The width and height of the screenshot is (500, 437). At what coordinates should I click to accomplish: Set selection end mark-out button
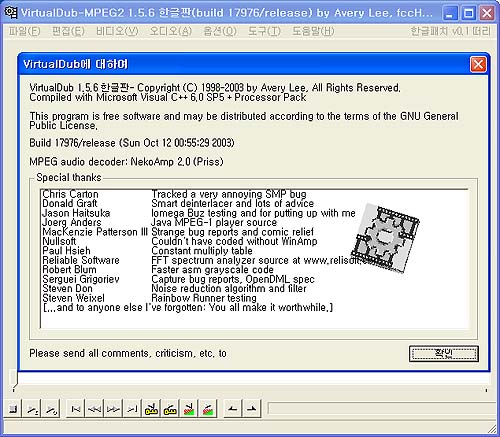(x=252, y=409)
